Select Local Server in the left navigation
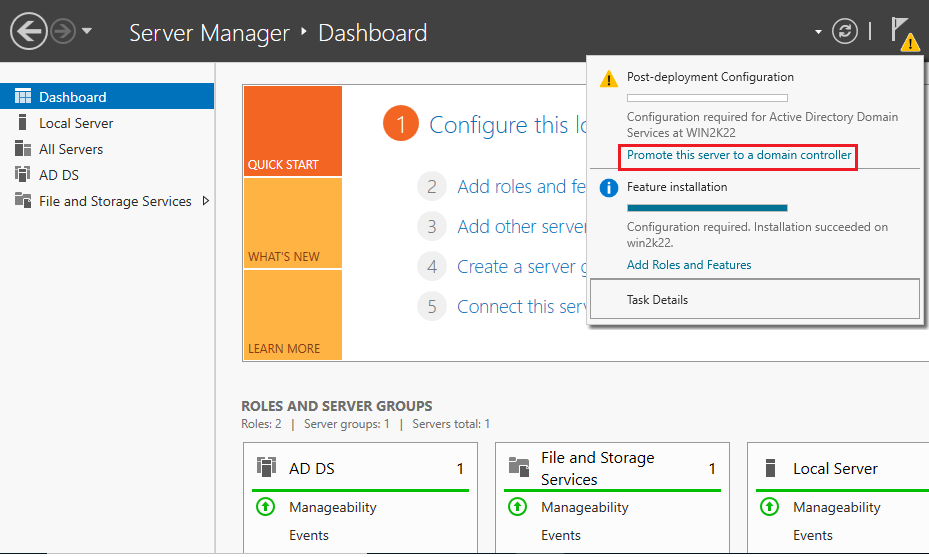The width and height of the screenshot is (929, 557). 107,123
